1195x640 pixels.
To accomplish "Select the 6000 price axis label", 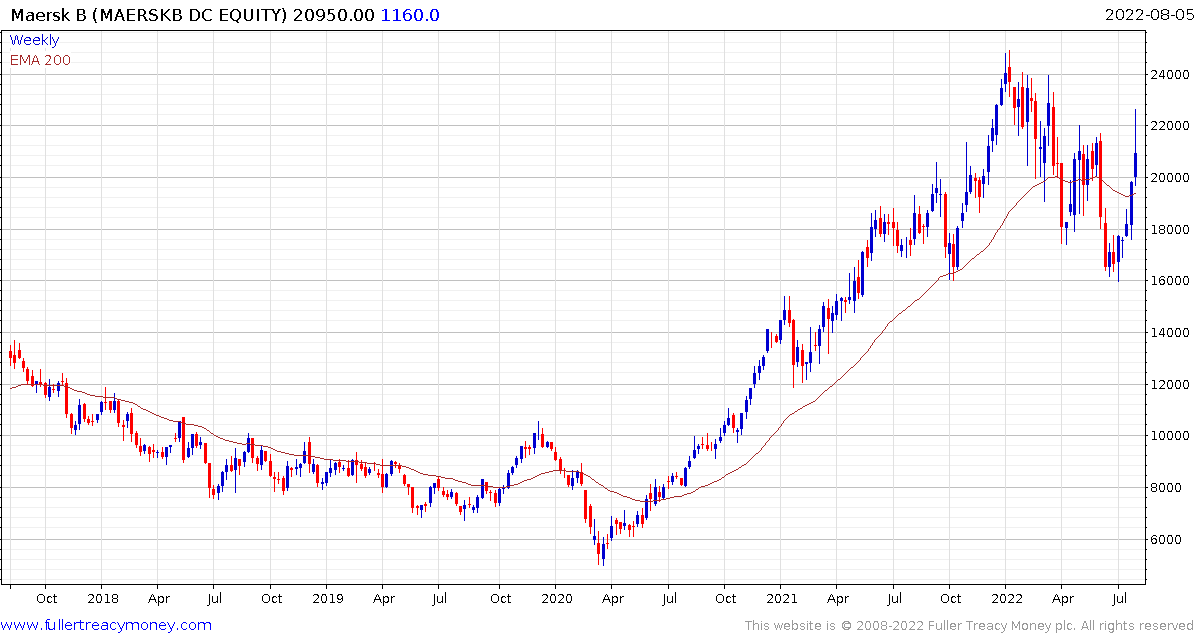I will click(x=1168, y=539).
